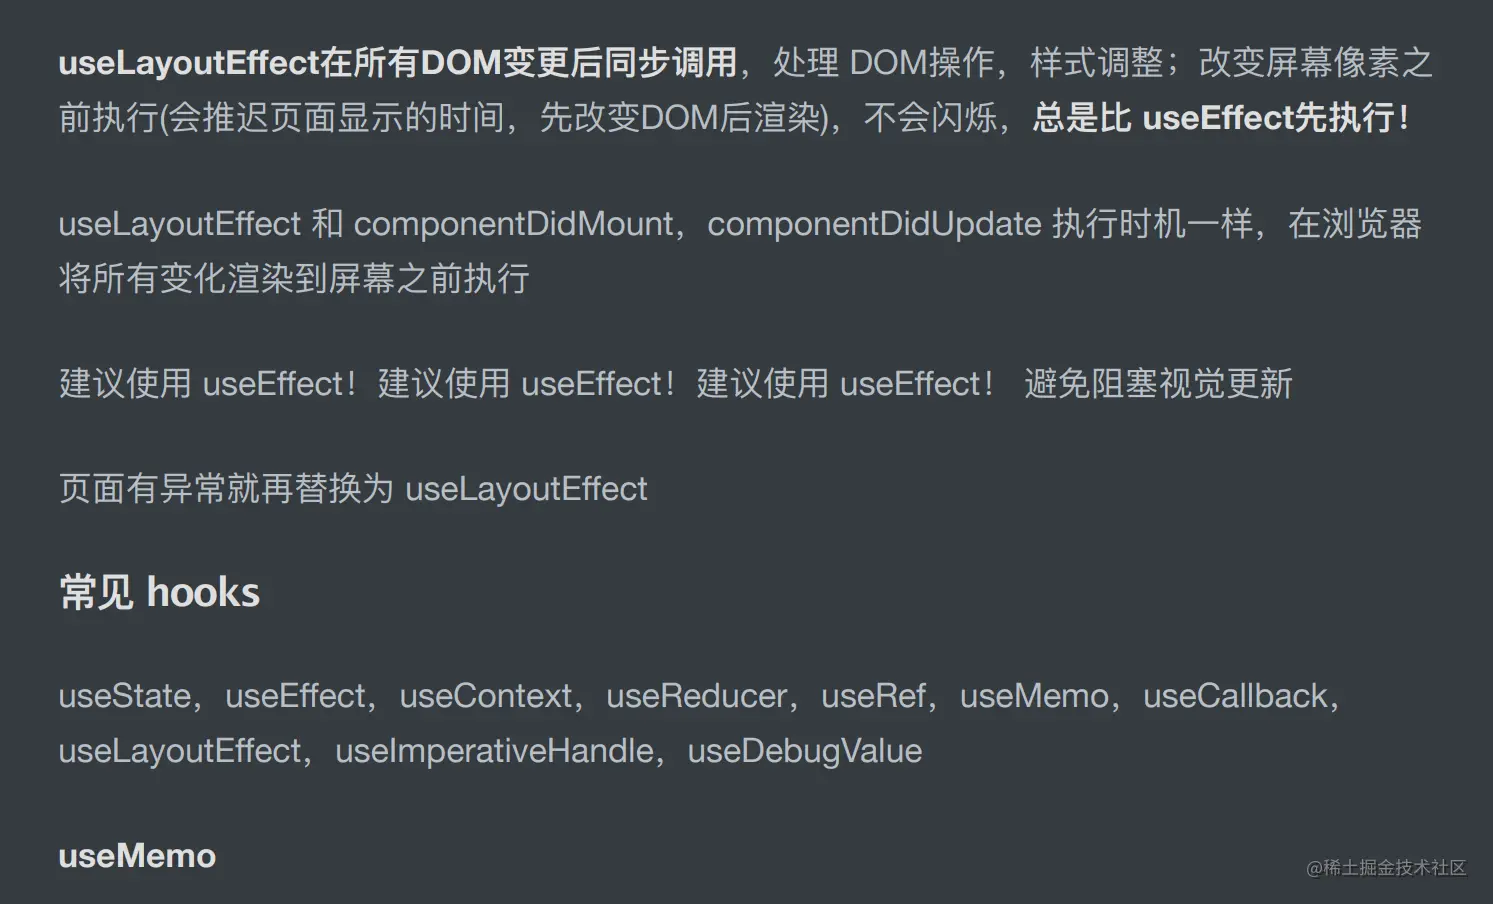1493x904 pixels.
Task: Click useState in the hooks list
Action: tap(124, 696)
